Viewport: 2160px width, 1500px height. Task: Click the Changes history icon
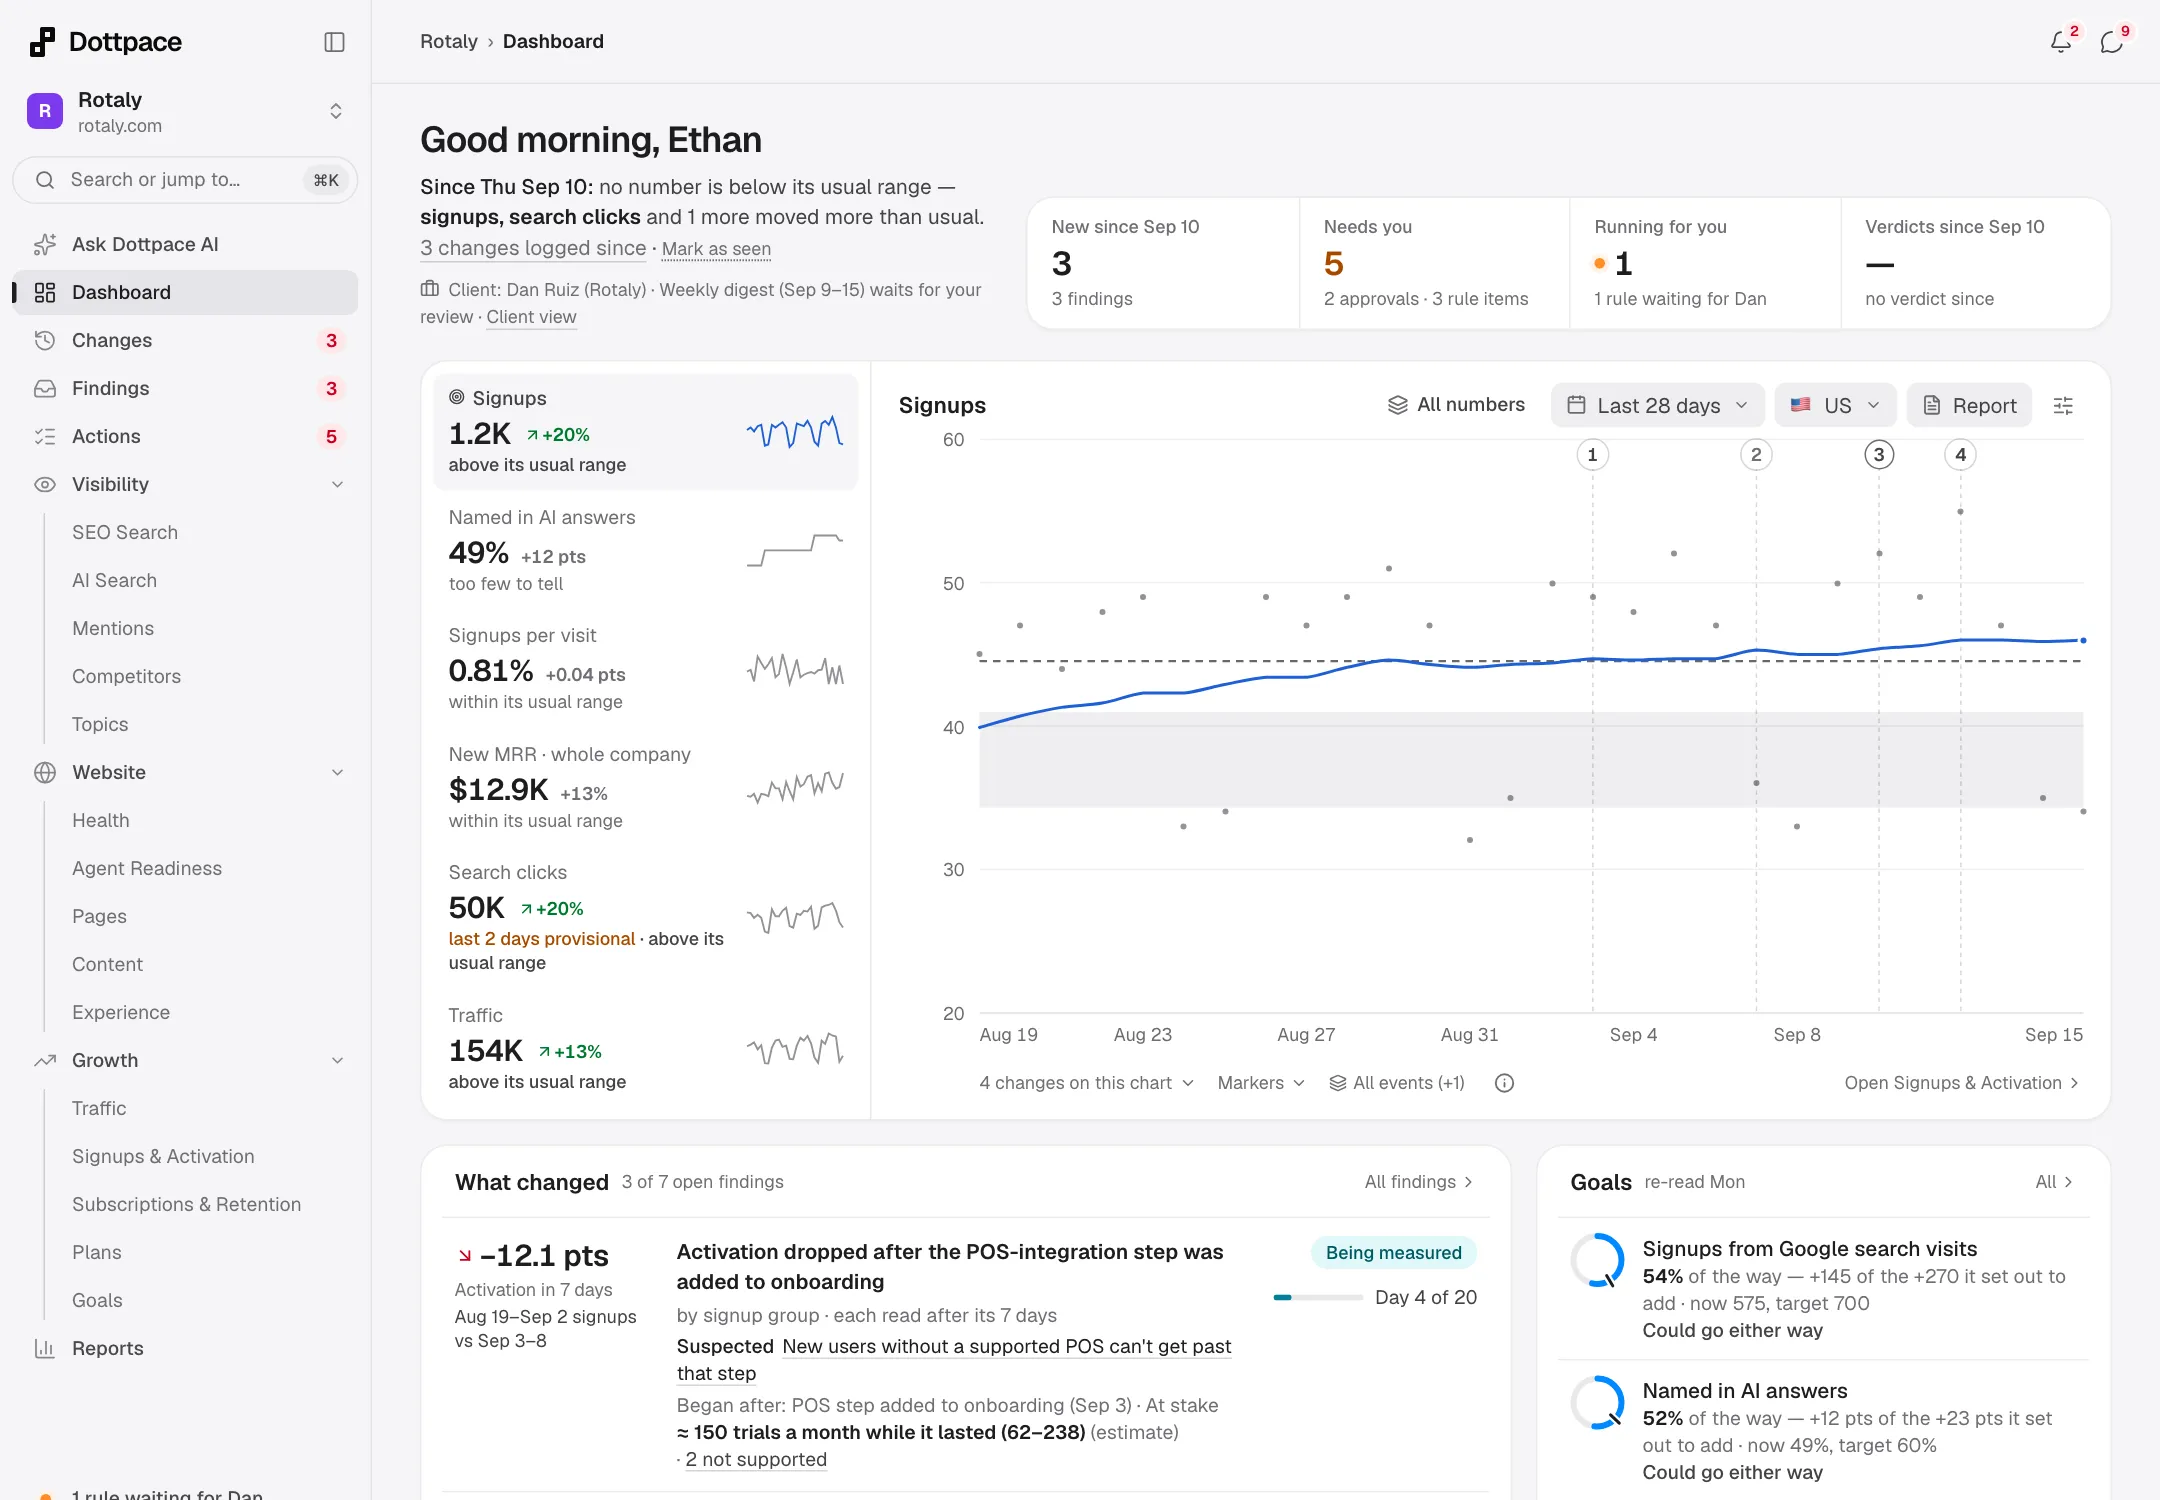(45, 341)
